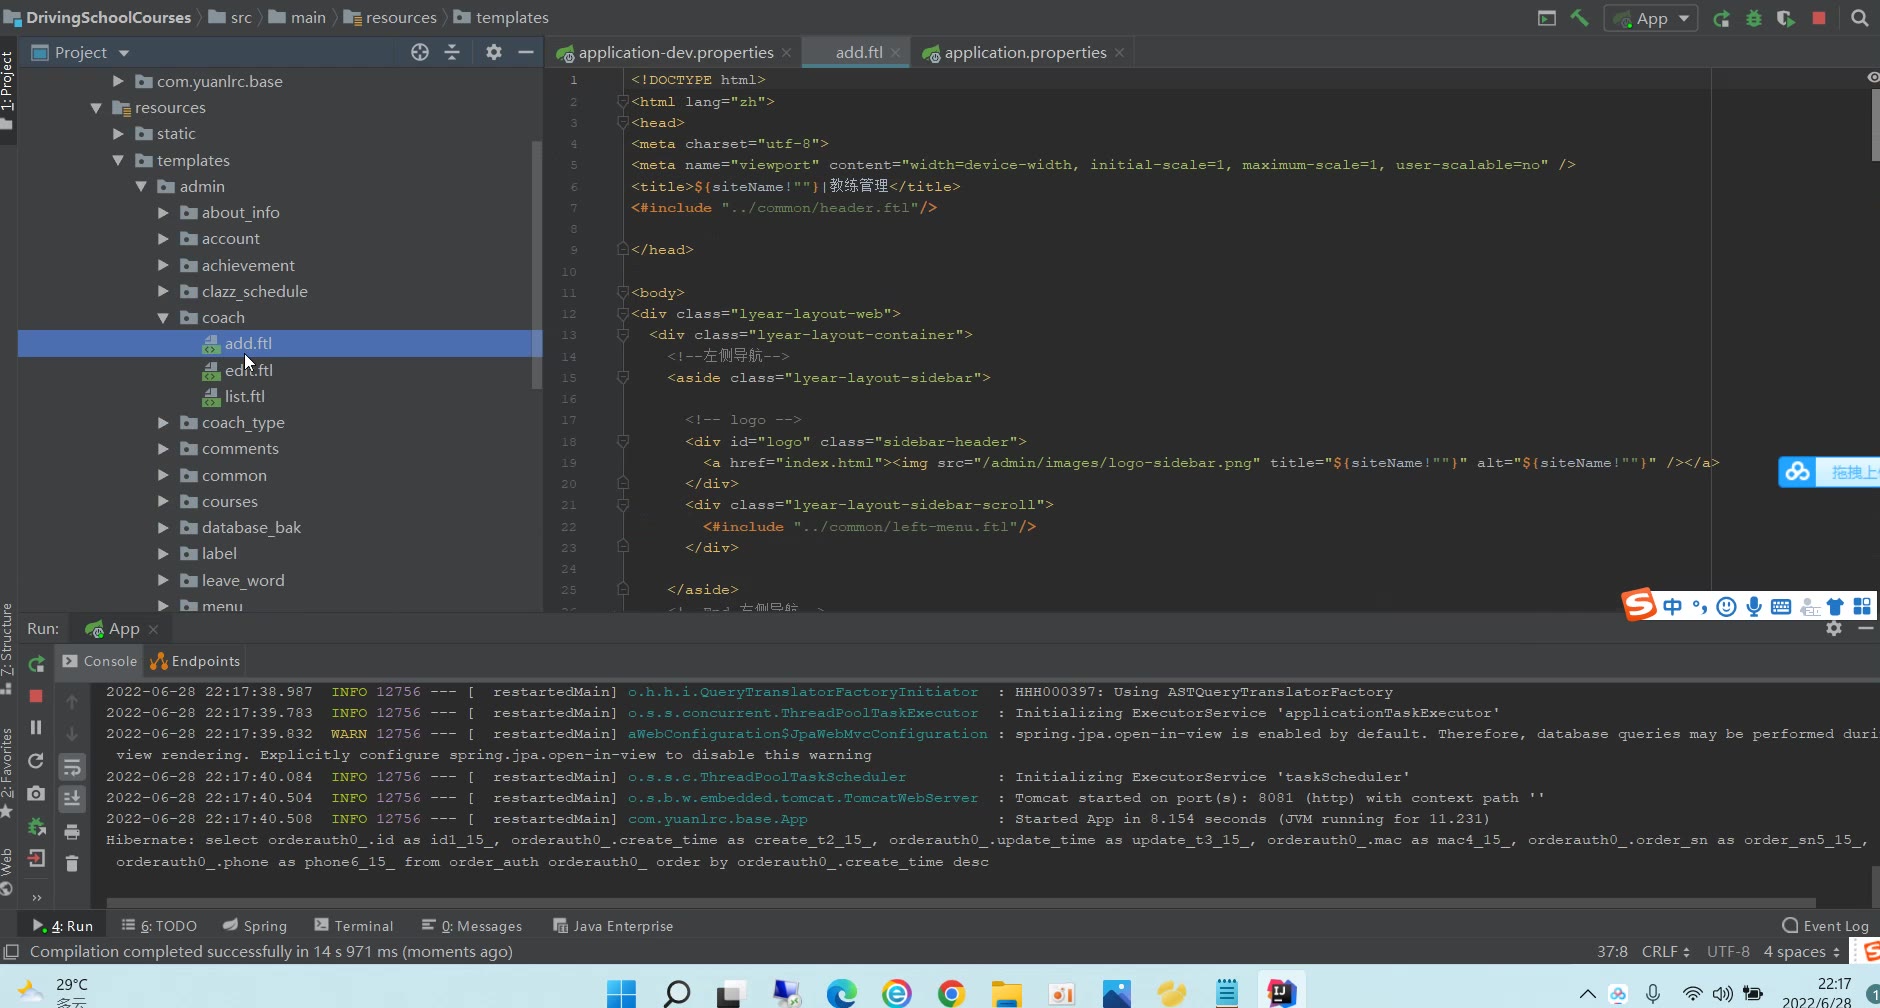1880x1008 pixels.
Task: Click the green Debug bug icon in top toolbar
Action: tap(1754, 18)
